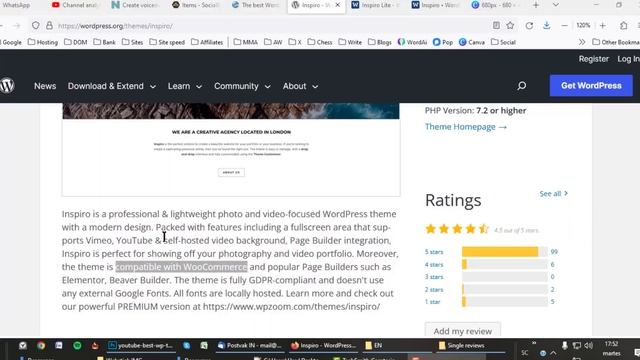The image size is (640, 360).
Task: Filter reviews by 5 stars
Action: click(433, 252)
